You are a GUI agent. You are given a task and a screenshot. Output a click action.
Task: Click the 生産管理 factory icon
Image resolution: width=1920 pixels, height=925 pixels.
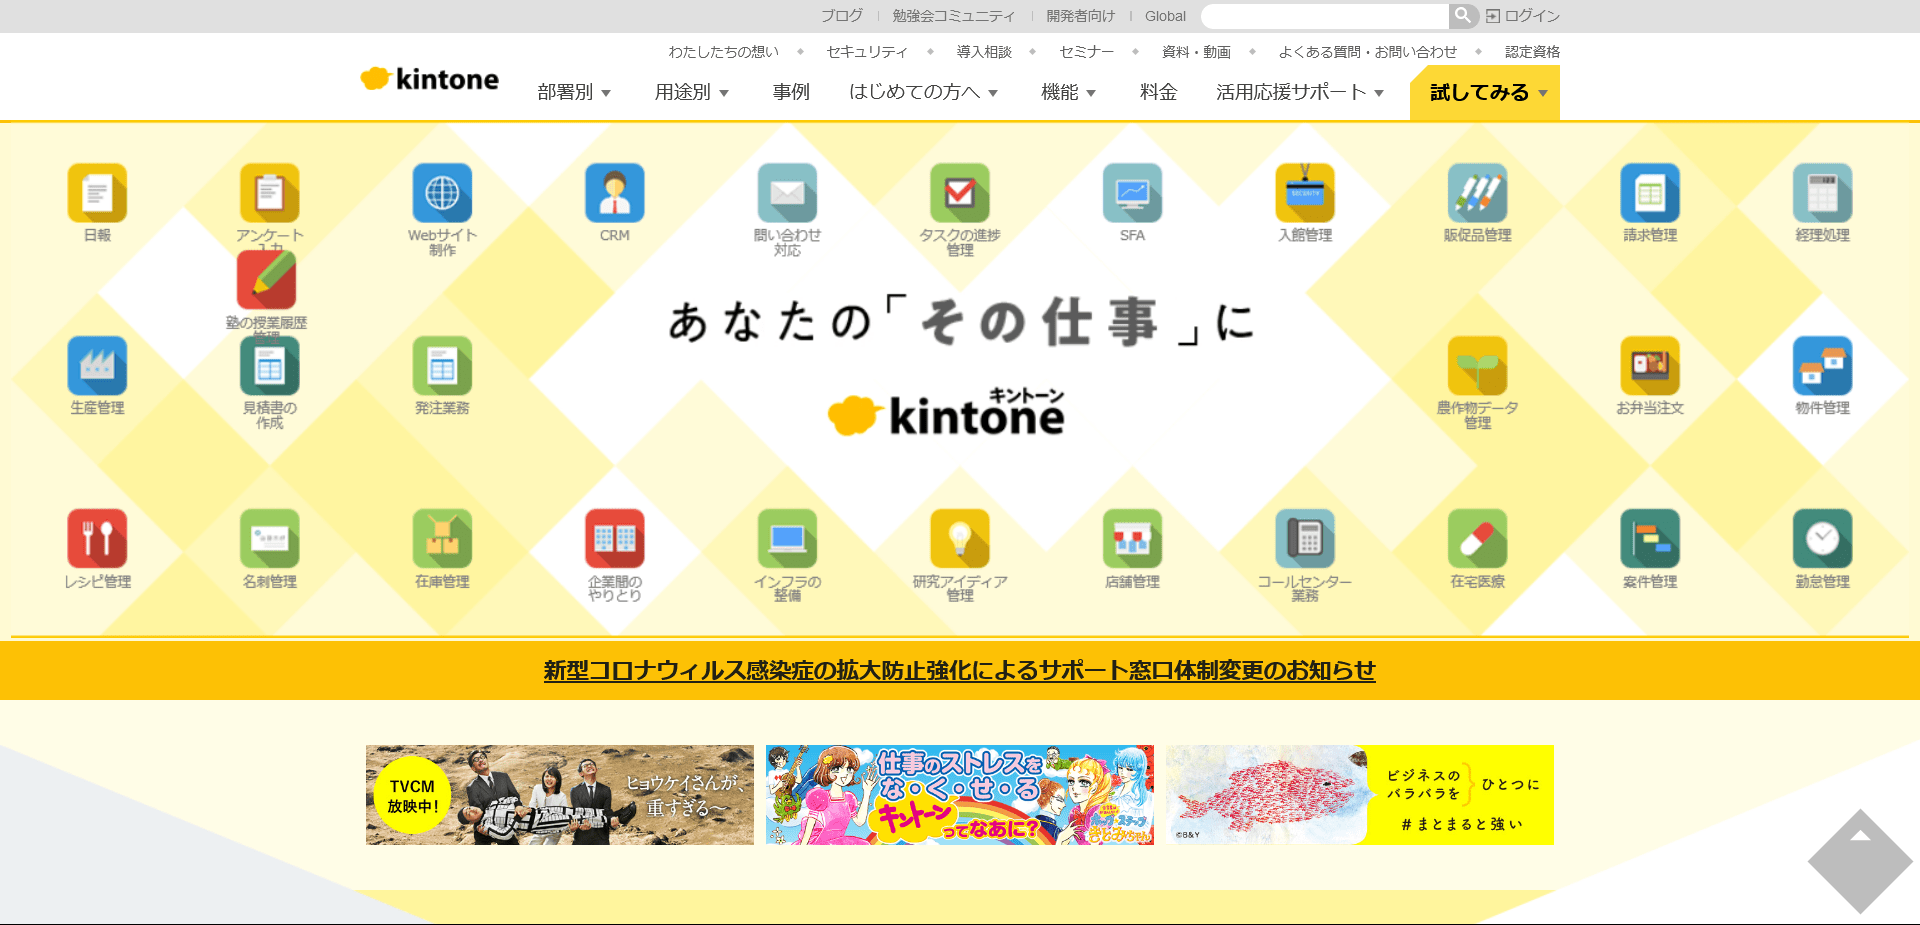pos(97,366)
